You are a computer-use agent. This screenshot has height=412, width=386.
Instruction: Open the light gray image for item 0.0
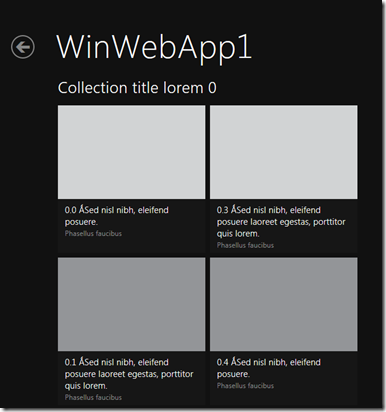coord(131,152)
